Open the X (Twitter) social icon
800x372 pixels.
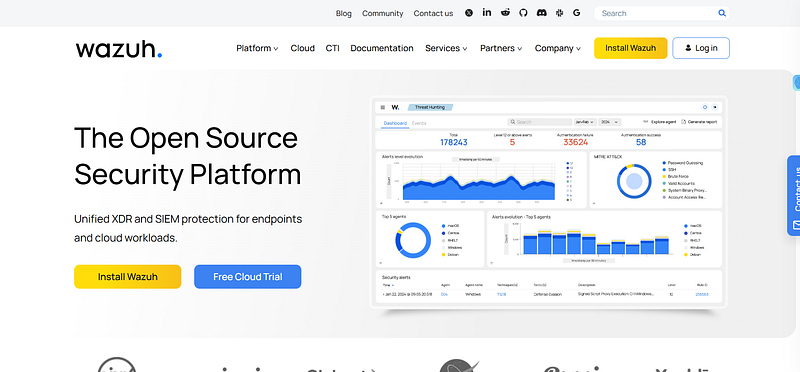pos(469,13)
